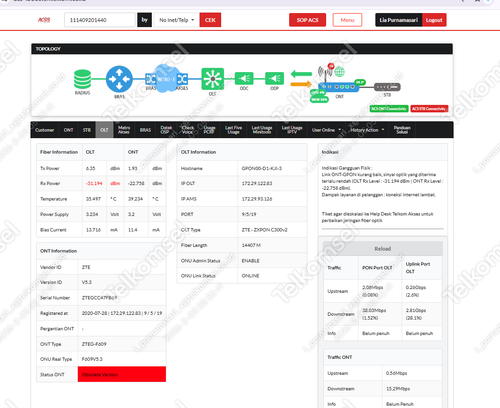The height and width of the screenshot is (408, 500).
Task: Switch to the STB tab
Action: tap(87, 130)
